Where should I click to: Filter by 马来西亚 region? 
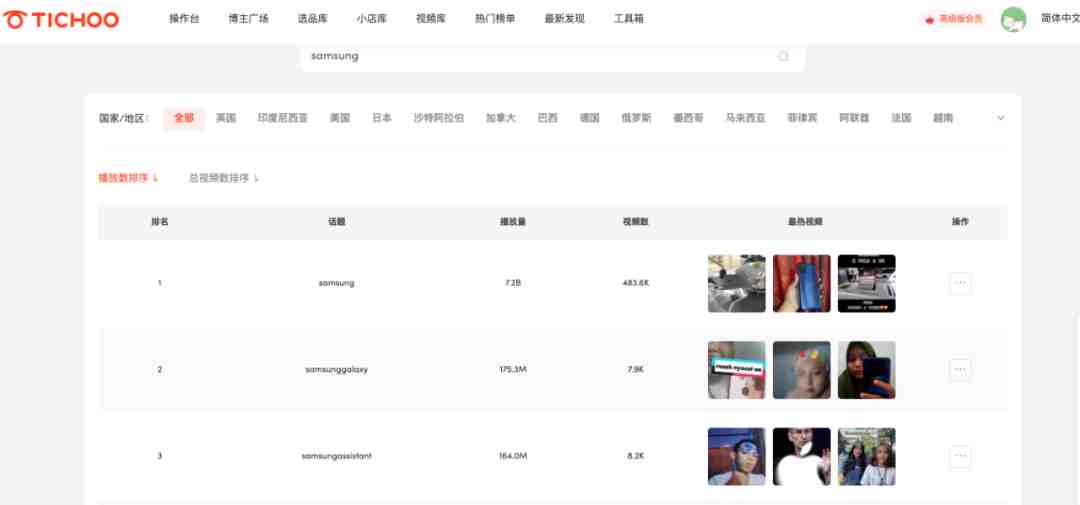click(745, 118)
